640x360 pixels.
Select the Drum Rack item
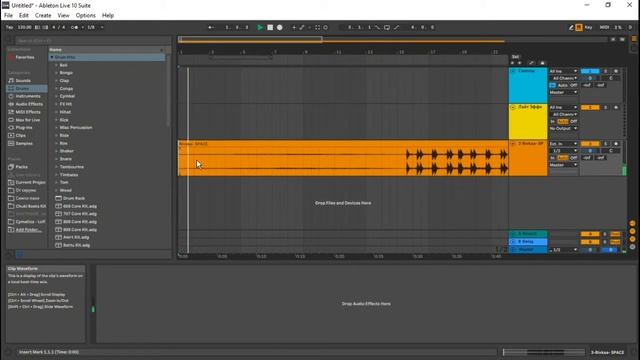click(x=73, y=198)
